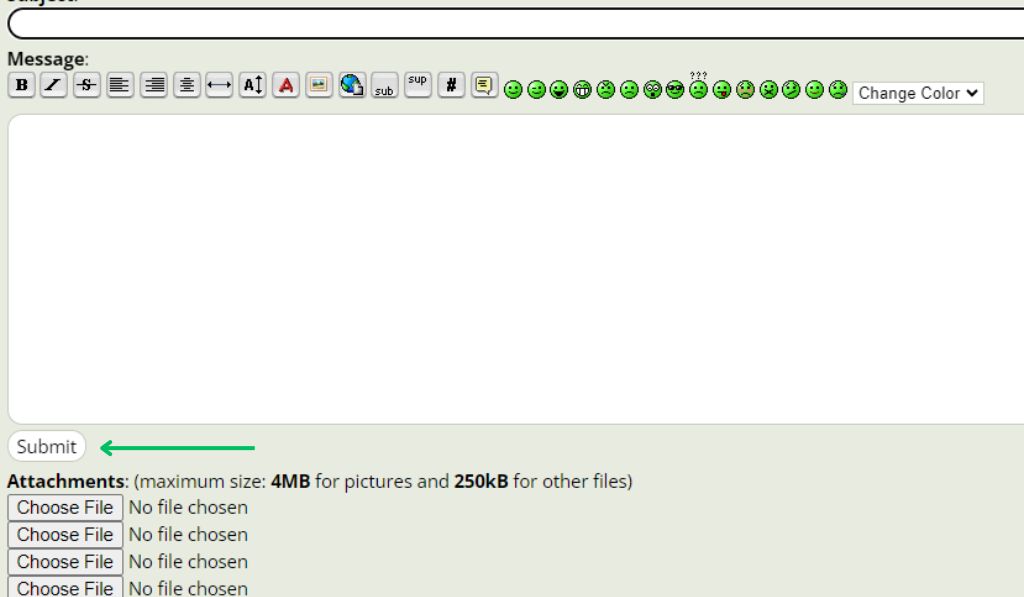
Task: Open the Change Color dropdown
Action: pos(918,93)
